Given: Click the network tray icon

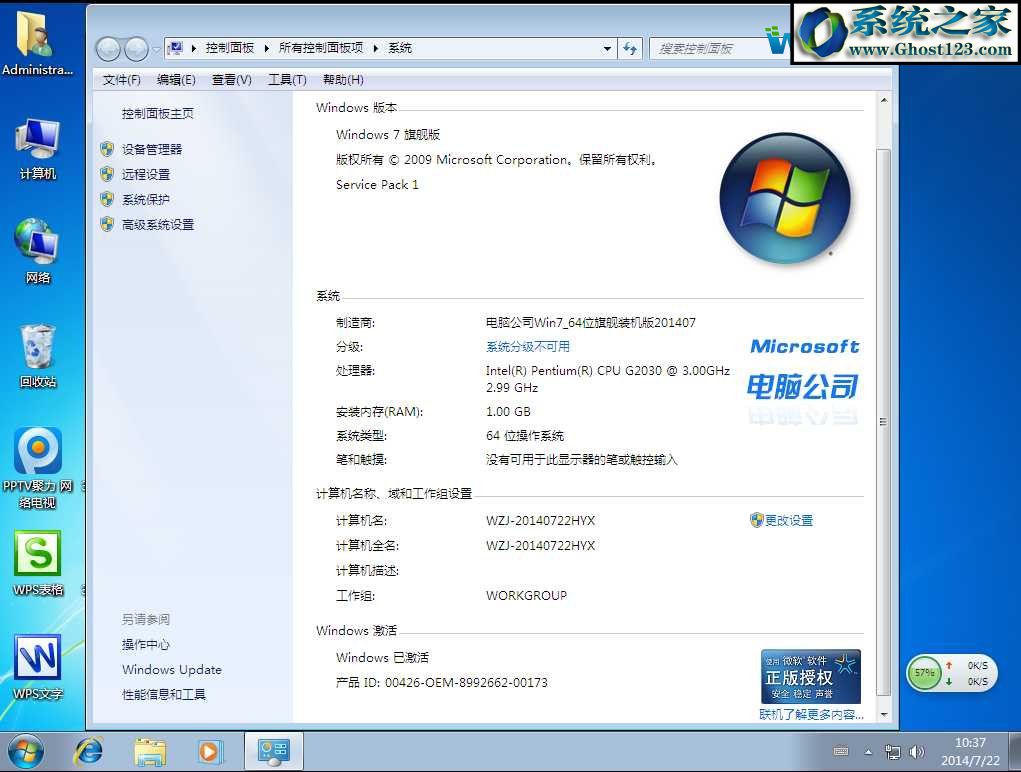Looking at the screenshot, I should pos(893,752).
